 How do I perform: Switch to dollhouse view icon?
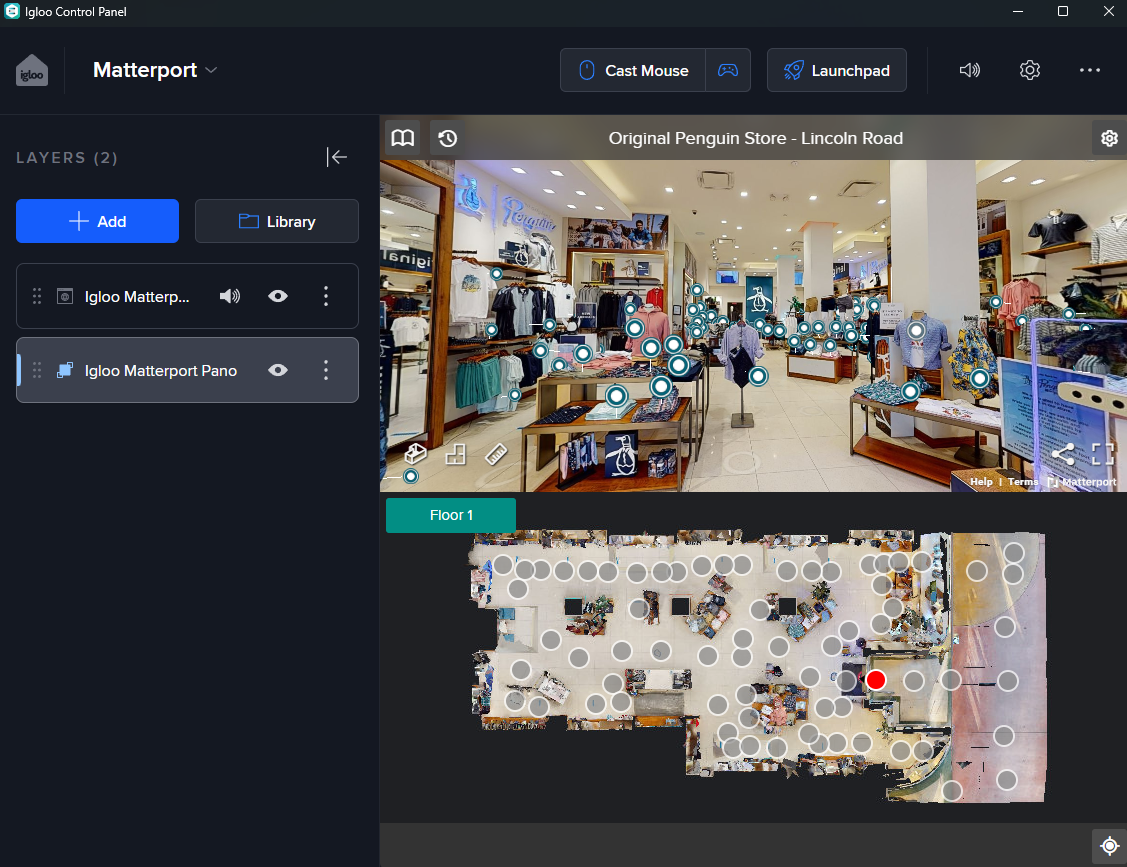pos(415,454)
